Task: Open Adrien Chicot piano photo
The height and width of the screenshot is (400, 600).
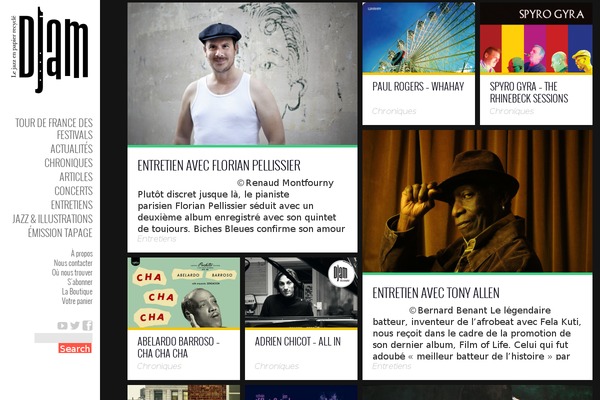Action: tap(301, 292)
